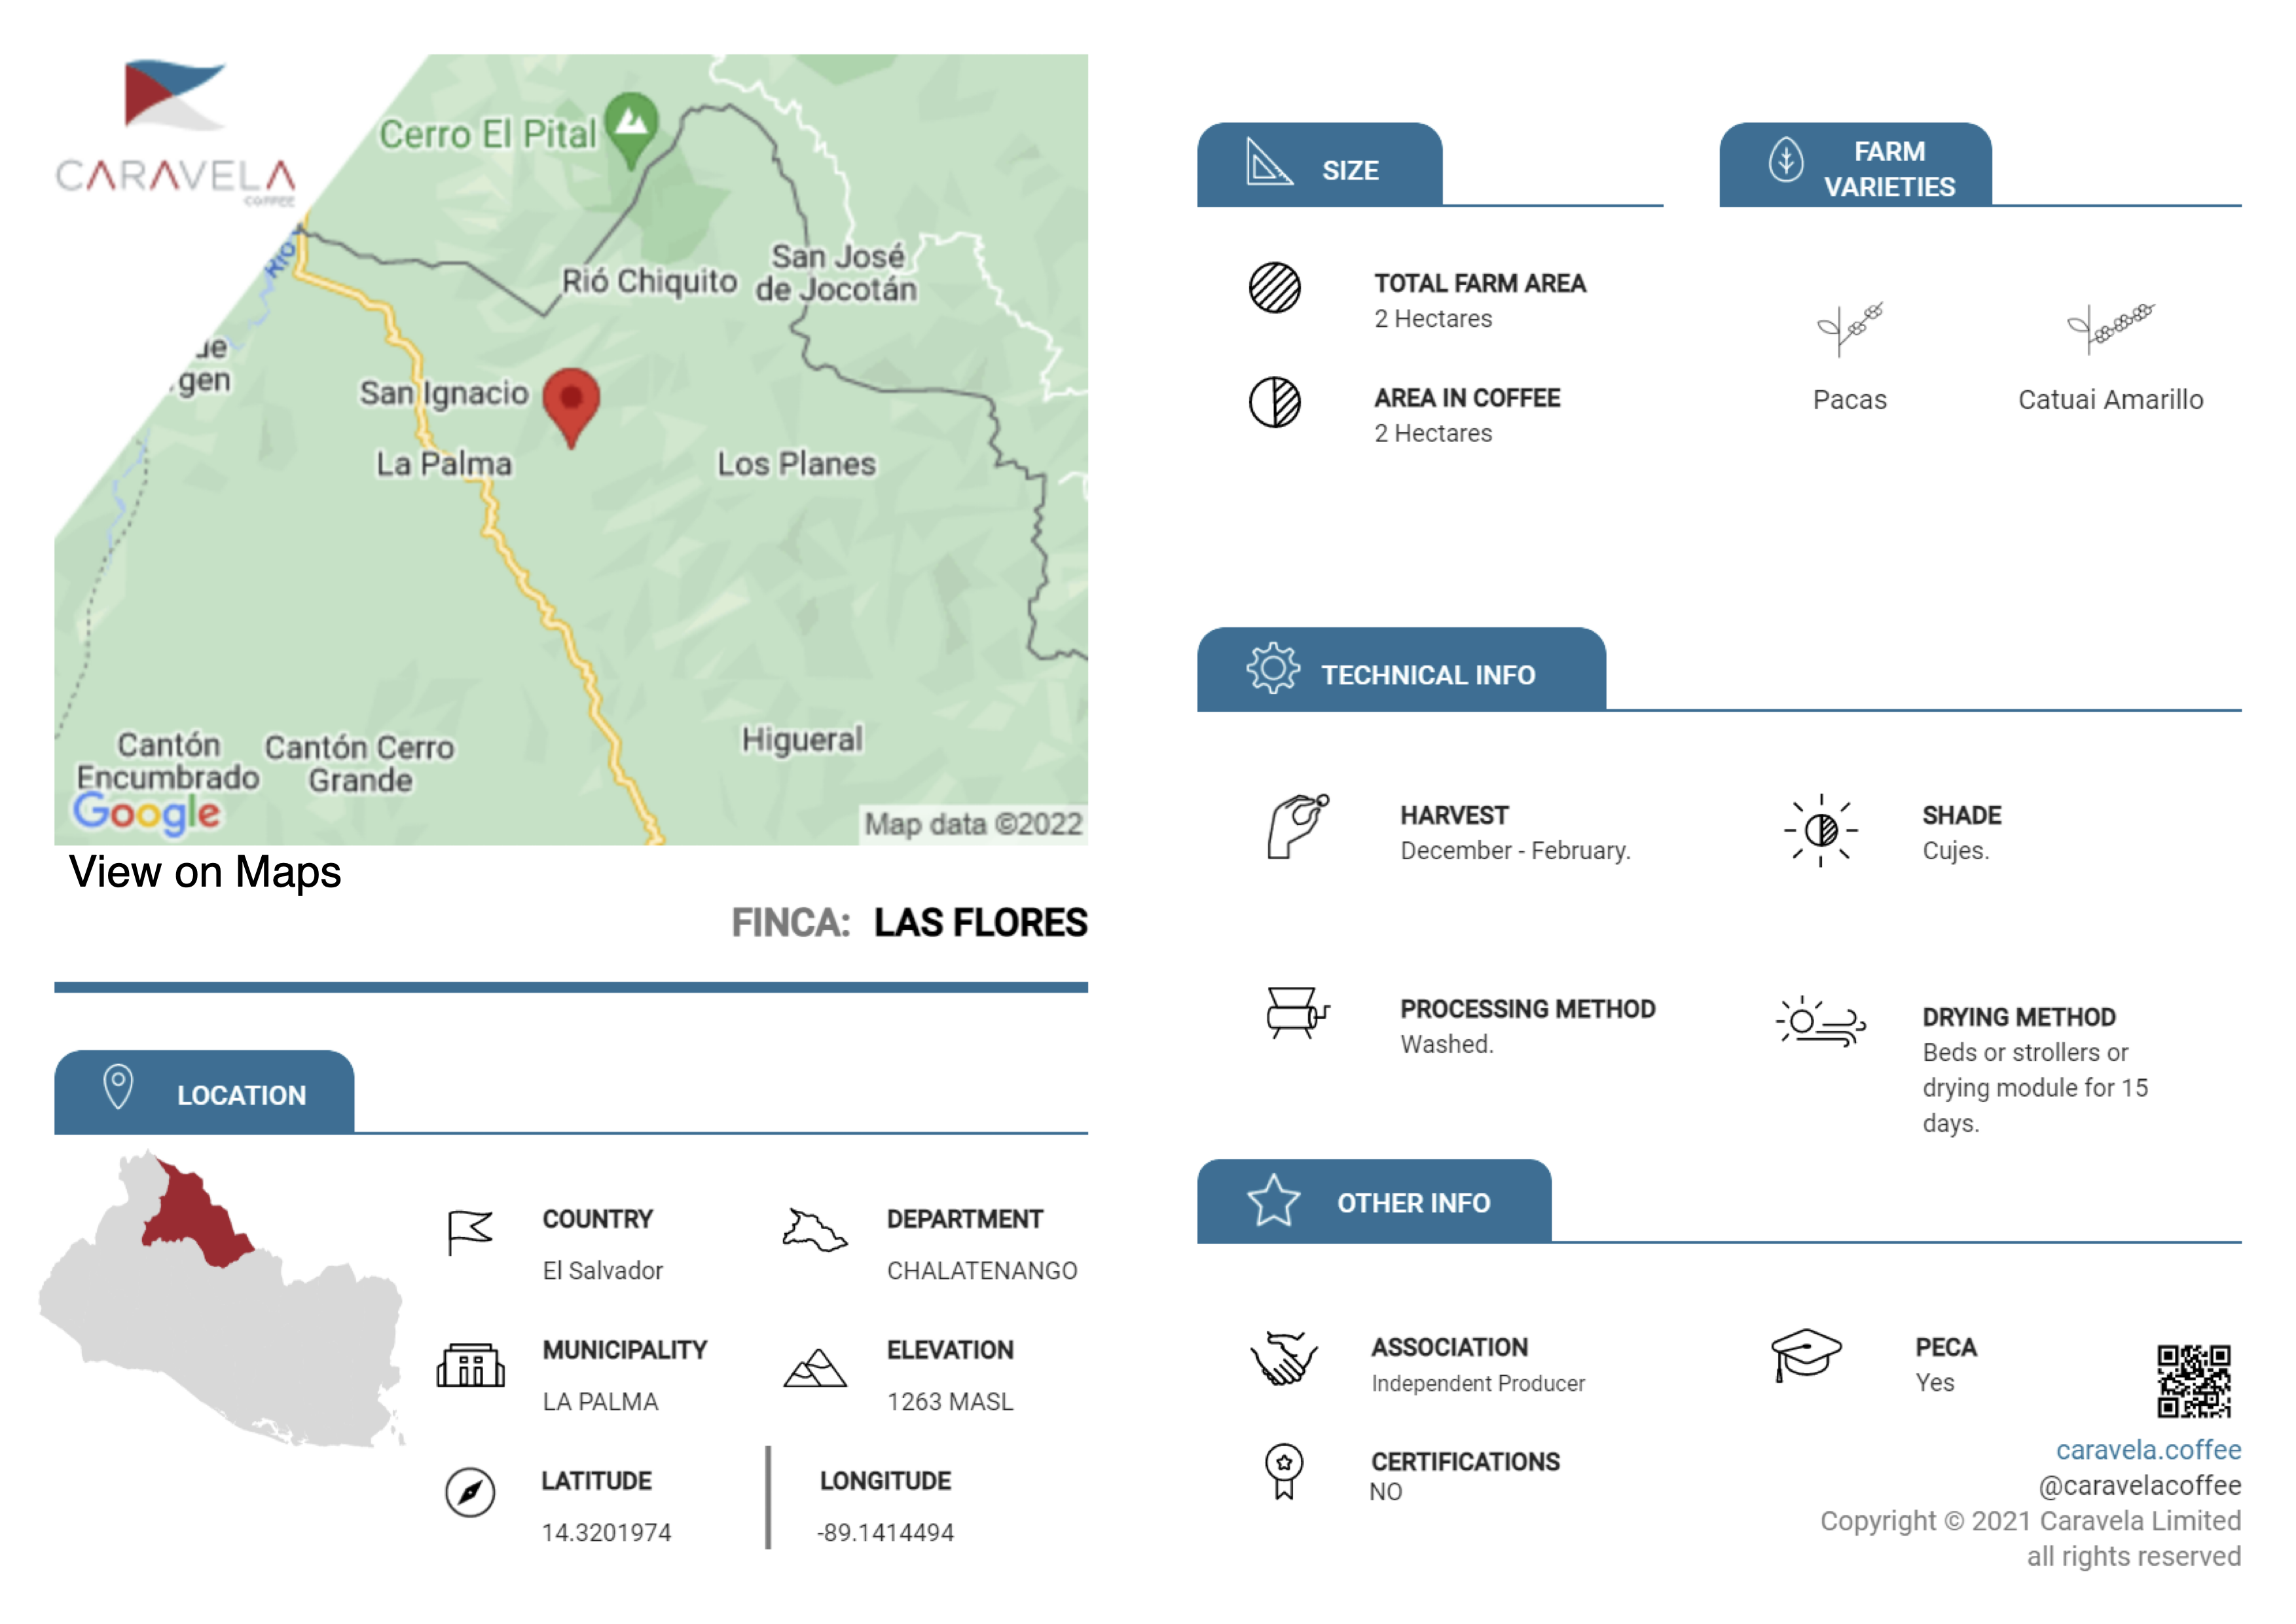Click the latitude compass icon
Viewport: 2296px width, 1624px height.
[x=470, y=1493]
